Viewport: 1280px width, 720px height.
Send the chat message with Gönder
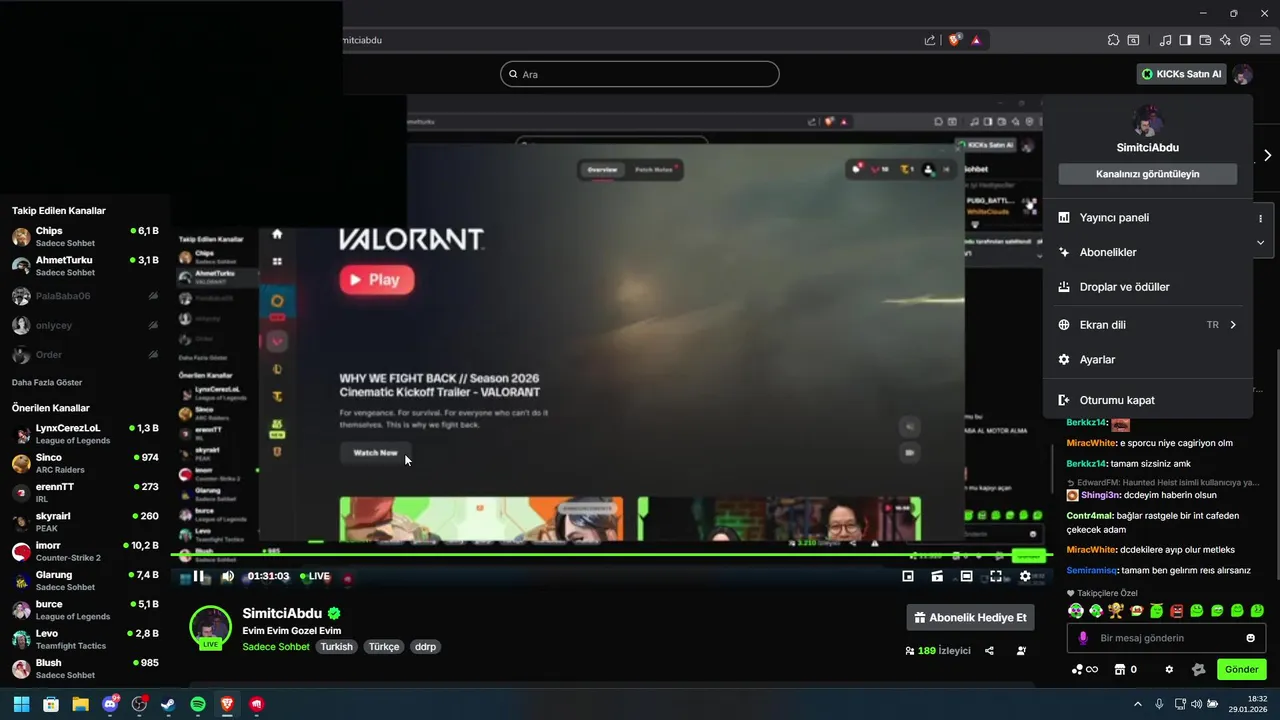tap(1241, 669)
